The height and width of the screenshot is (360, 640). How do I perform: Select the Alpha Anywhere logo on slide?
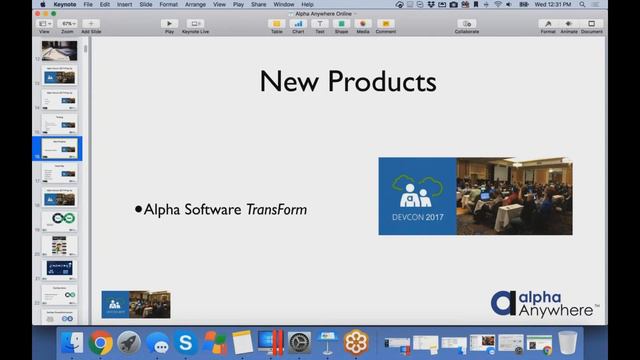pos(545,304)
